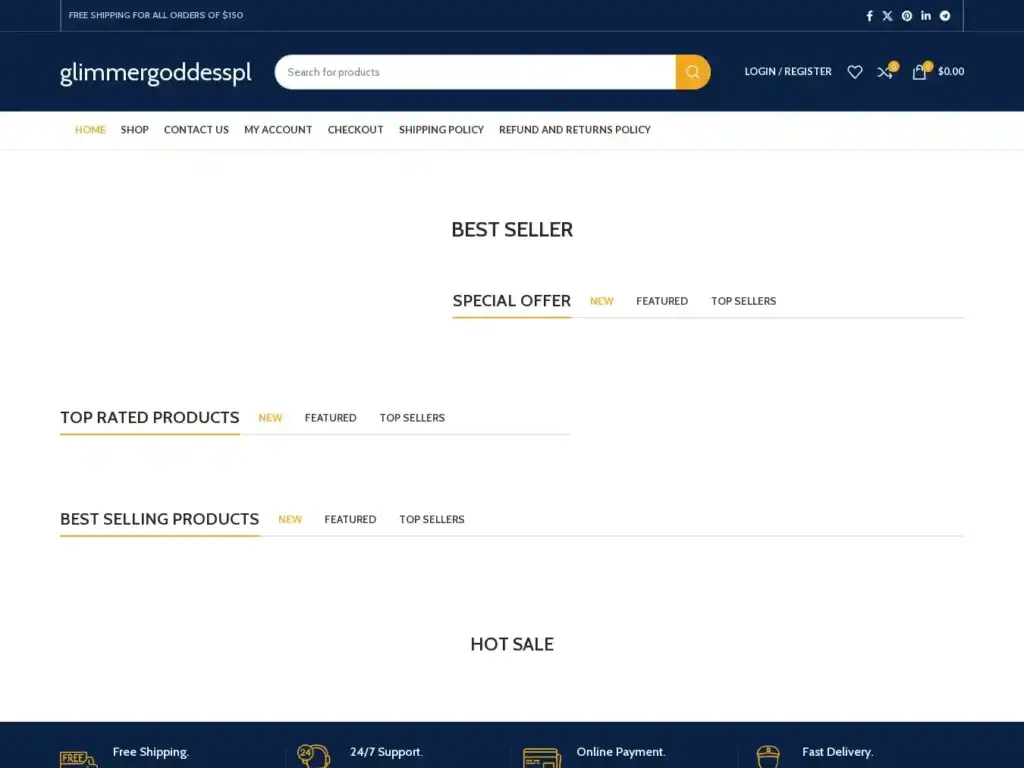Open the compare products icon
The width and height of the screenshot is (1024, 768).
coord(885,72)
